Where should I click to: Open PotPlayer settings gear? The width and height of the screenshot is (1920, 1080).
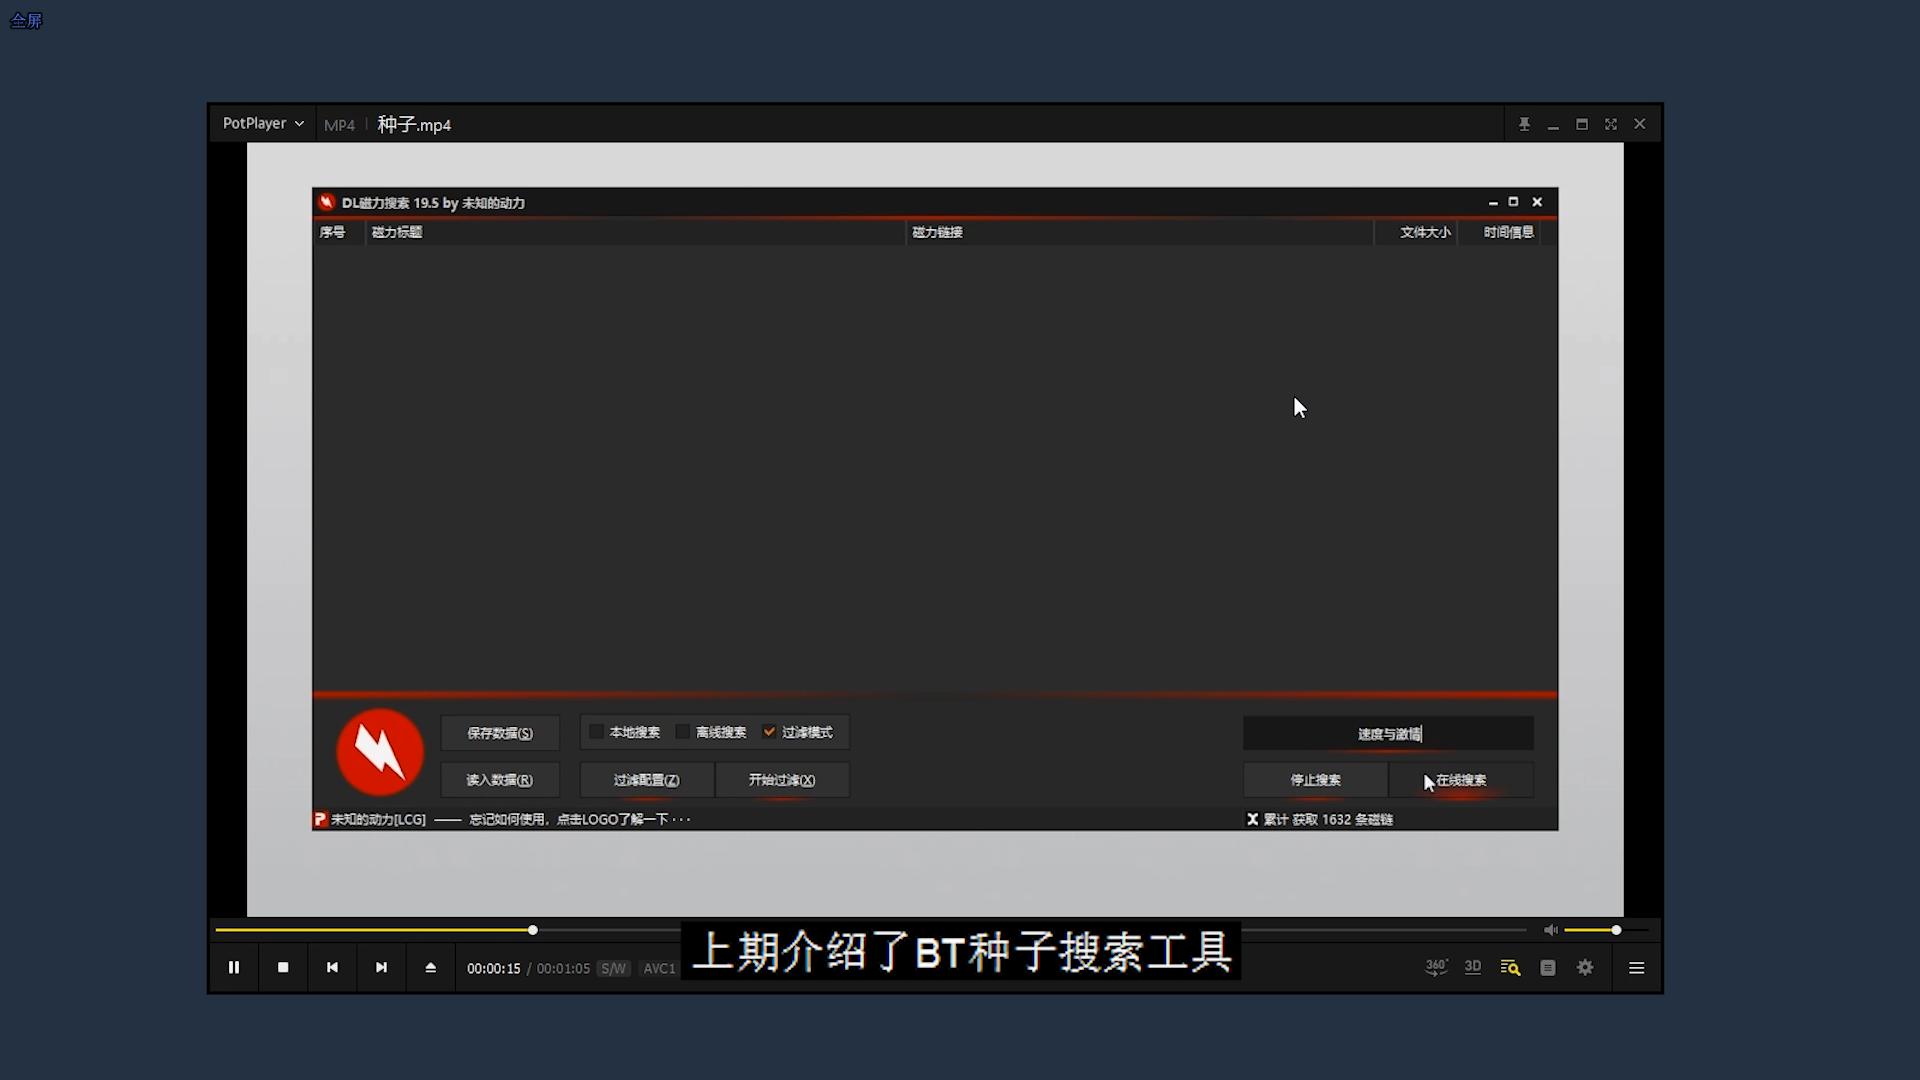[1585, 967]
